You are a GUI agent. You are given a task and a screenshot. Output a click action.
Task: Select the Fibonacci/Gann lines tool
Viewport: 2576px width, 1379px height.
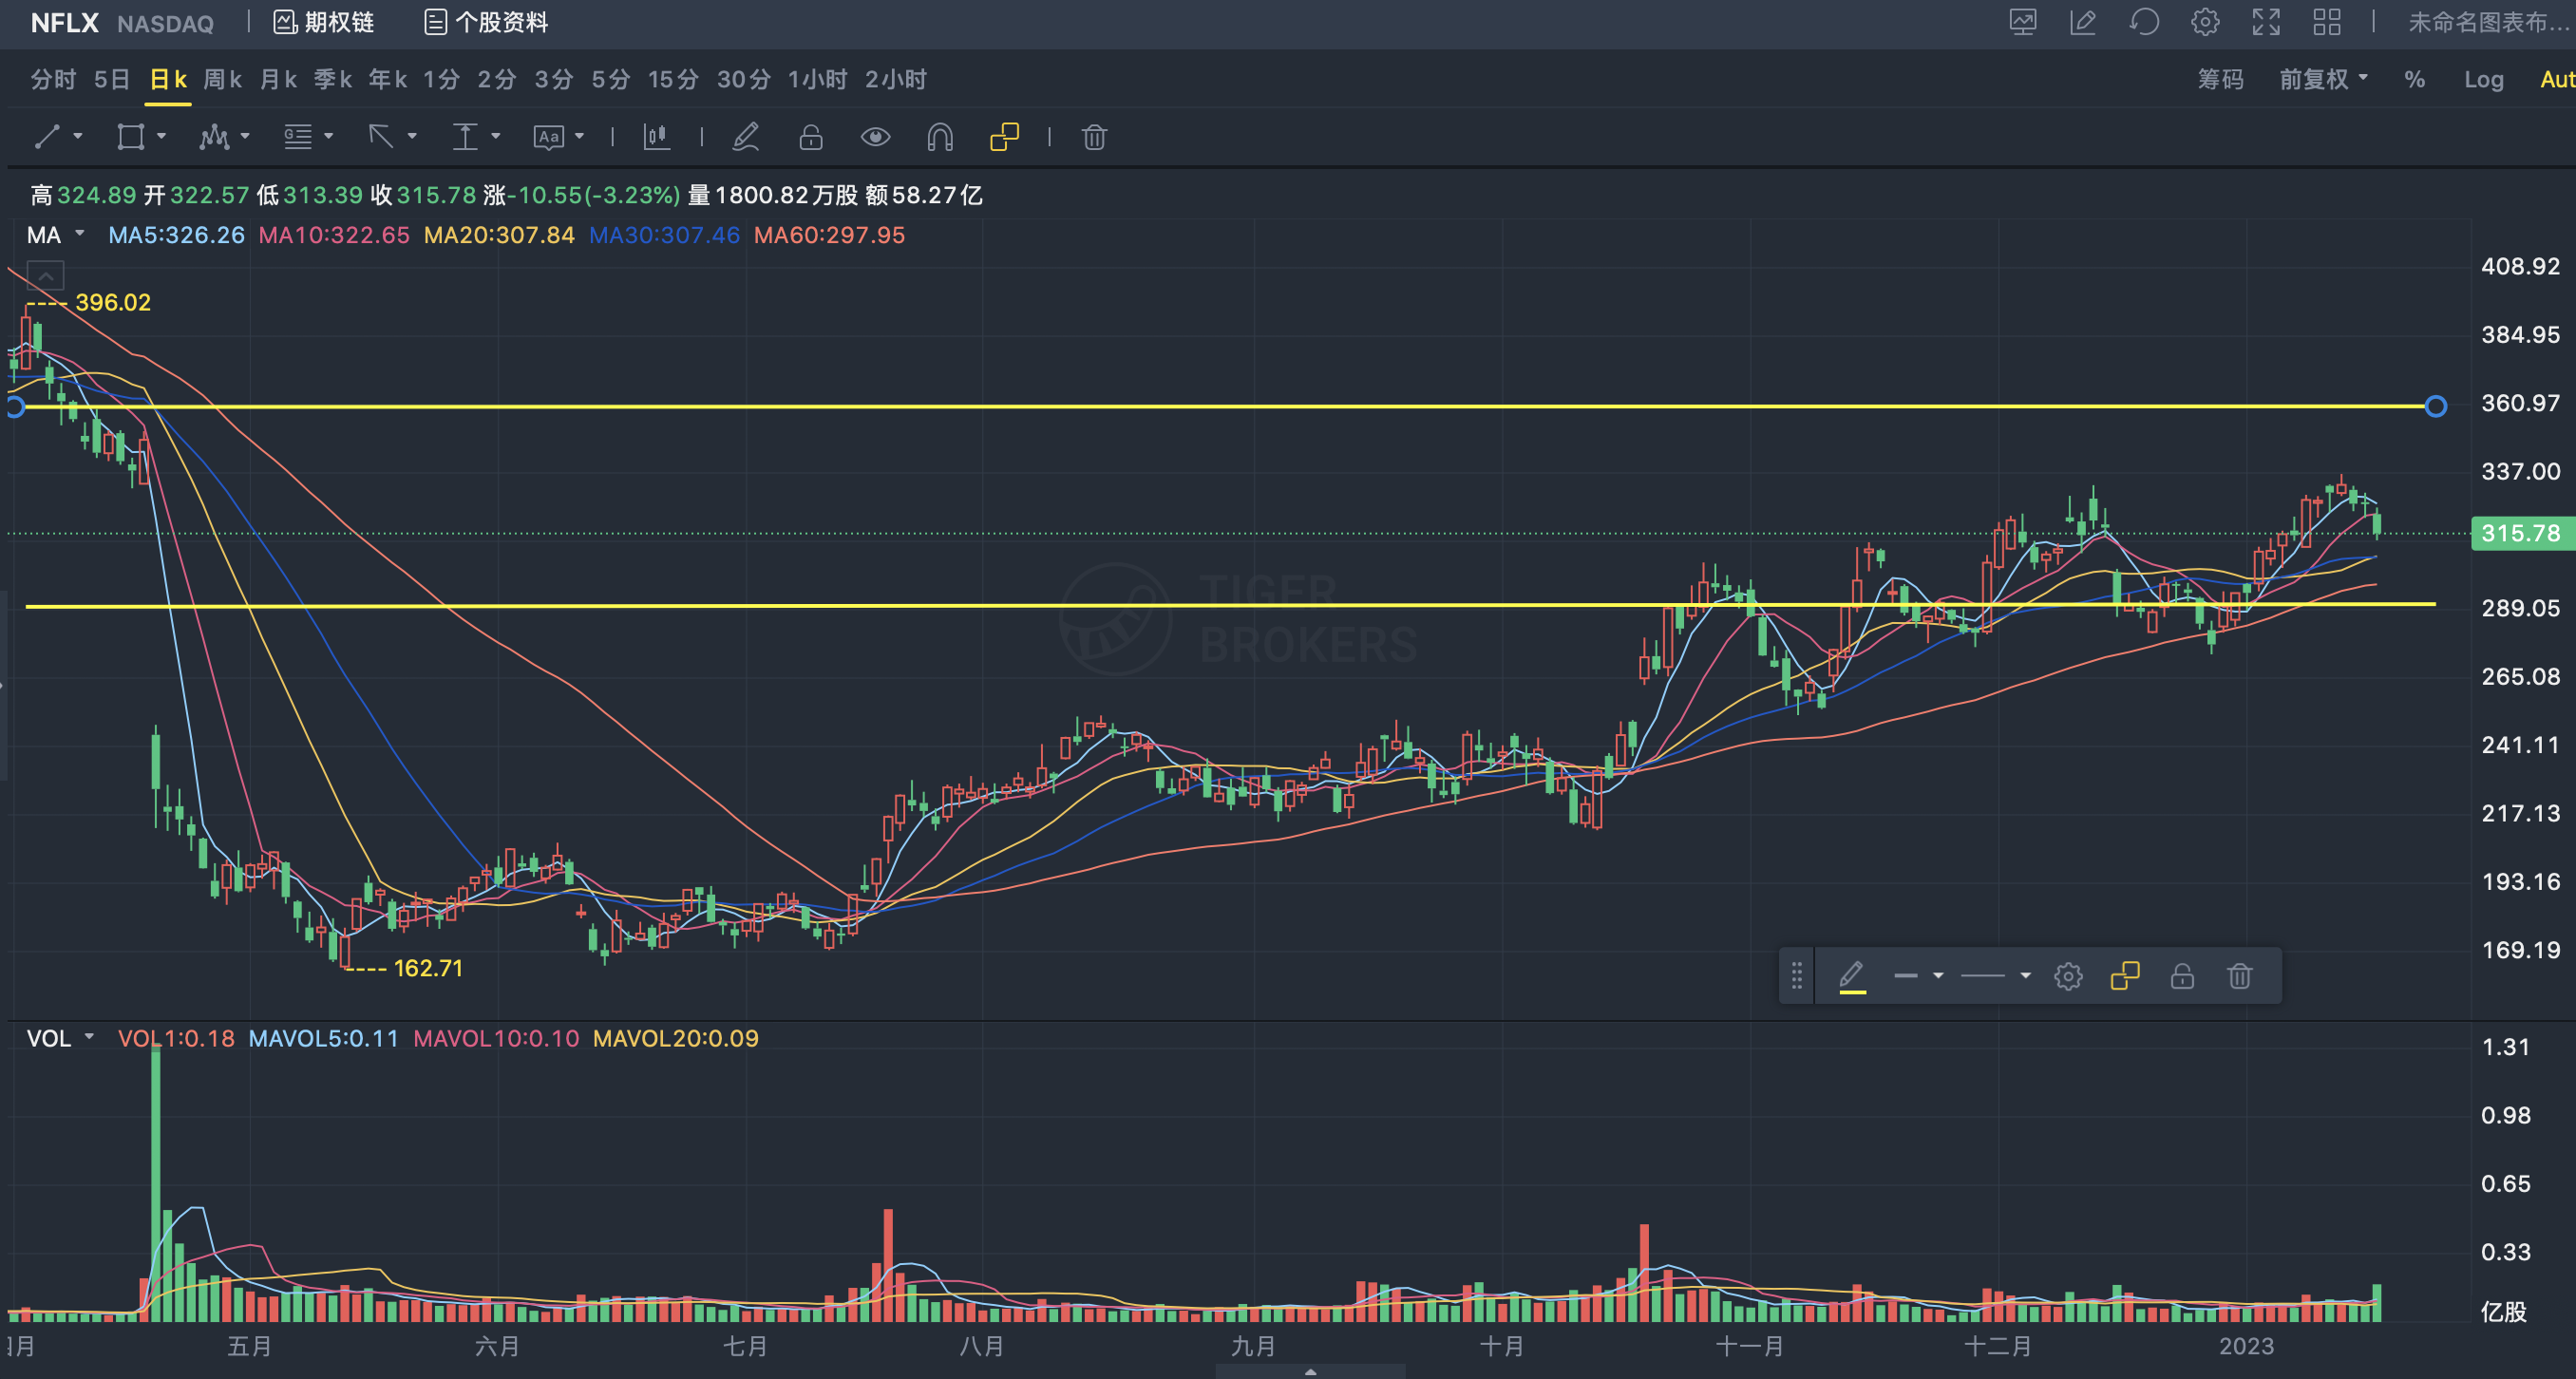(298, 137)
